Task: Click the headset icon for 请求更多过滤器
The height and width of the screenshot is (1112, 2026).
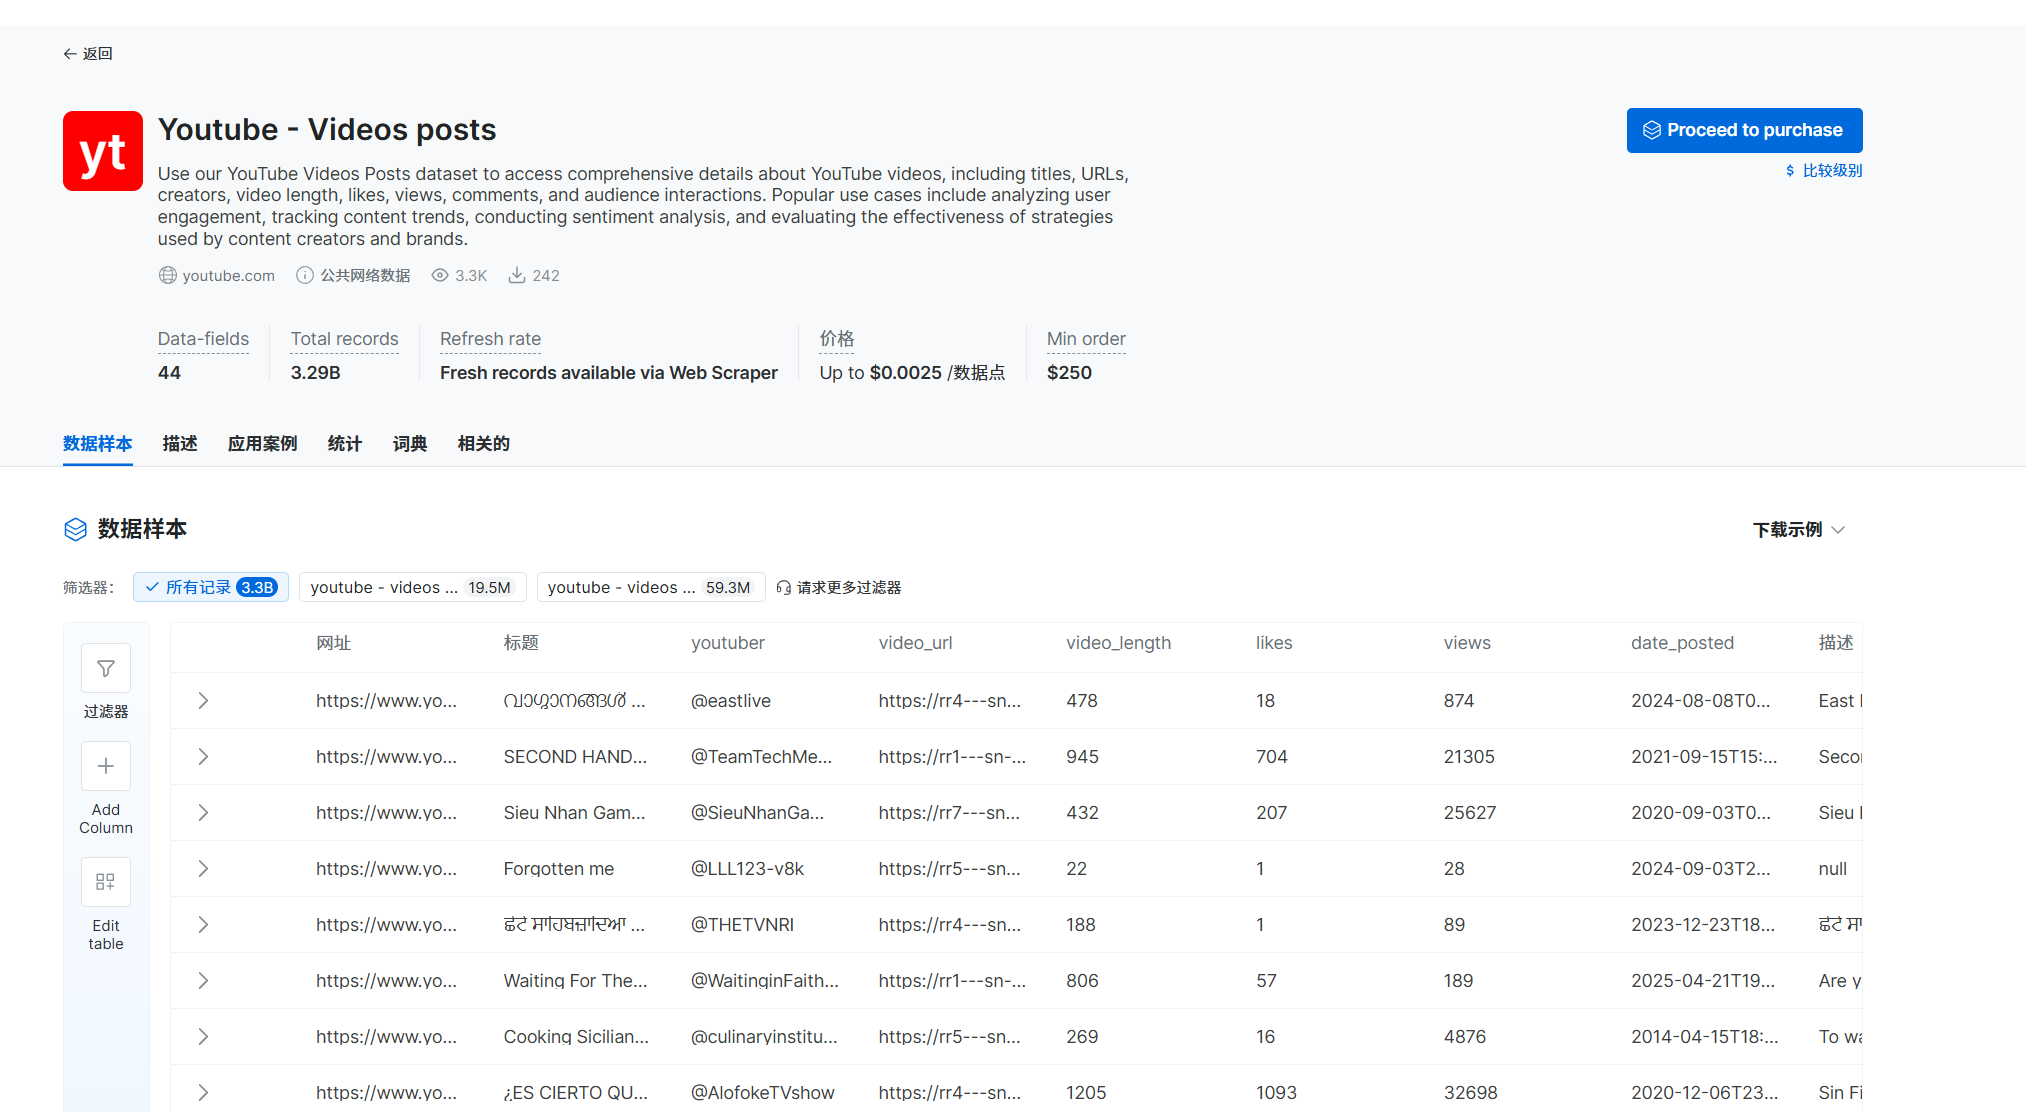Action: point(784,588)
